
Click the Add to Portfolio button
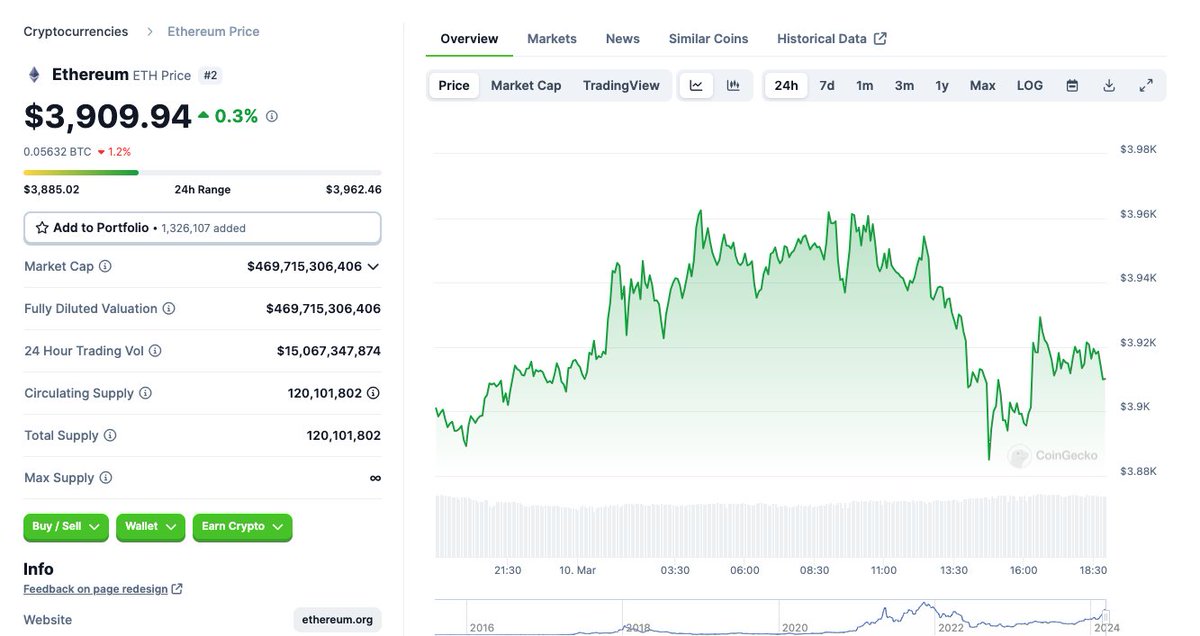[202, 228]
